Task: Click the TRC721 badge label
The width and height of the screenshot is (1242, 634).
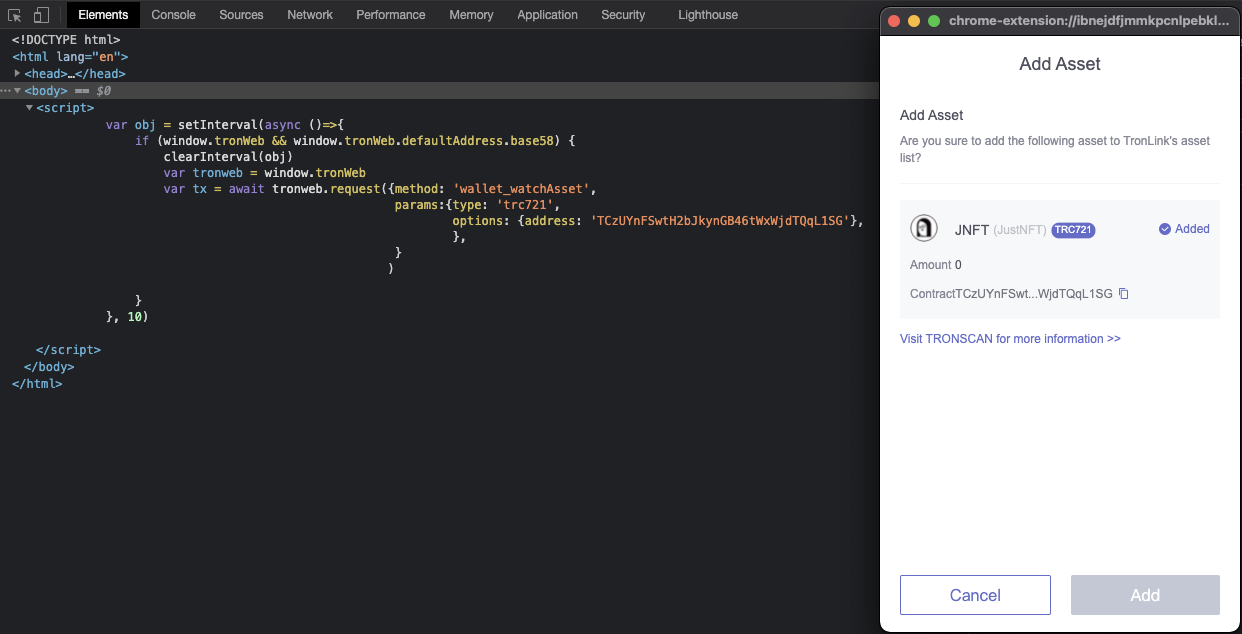Action: pyautogui.click(x=1073, y=230)
